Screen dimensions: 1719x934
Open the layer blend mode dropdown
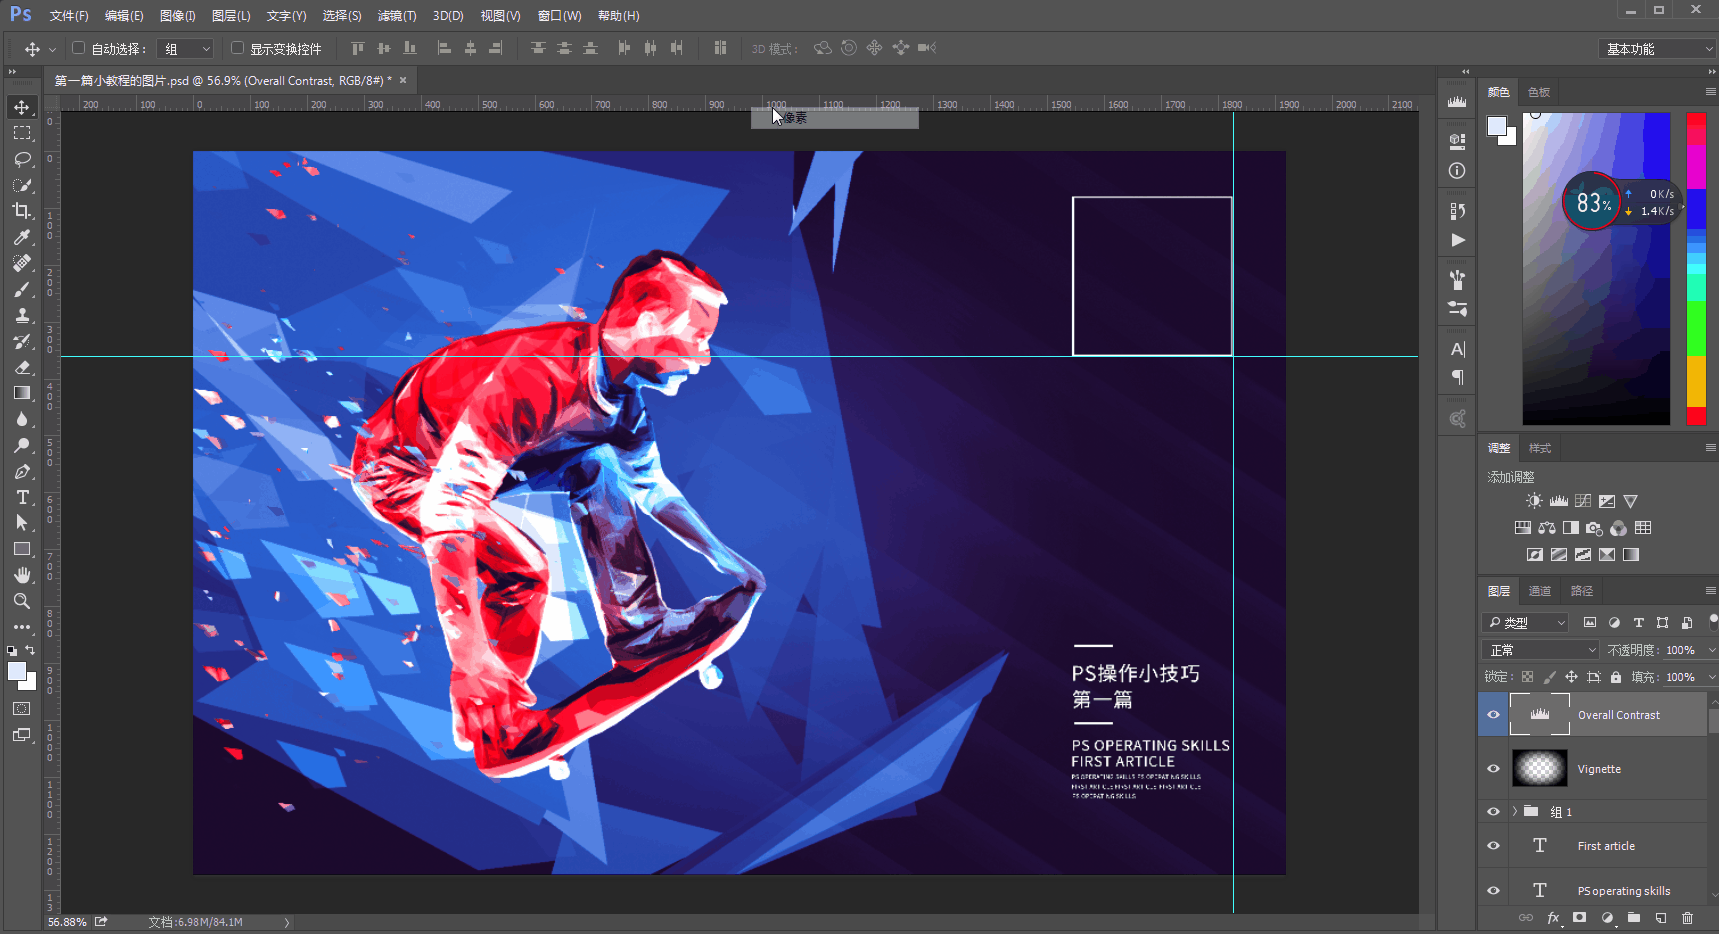click(1541, 650)
